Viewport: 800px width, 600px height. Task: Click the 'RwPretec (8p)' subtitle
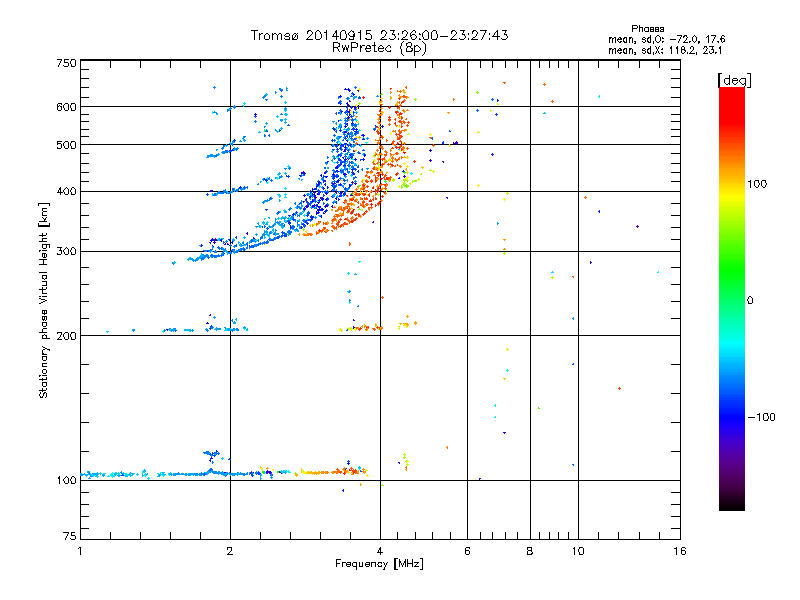[379, 48]
